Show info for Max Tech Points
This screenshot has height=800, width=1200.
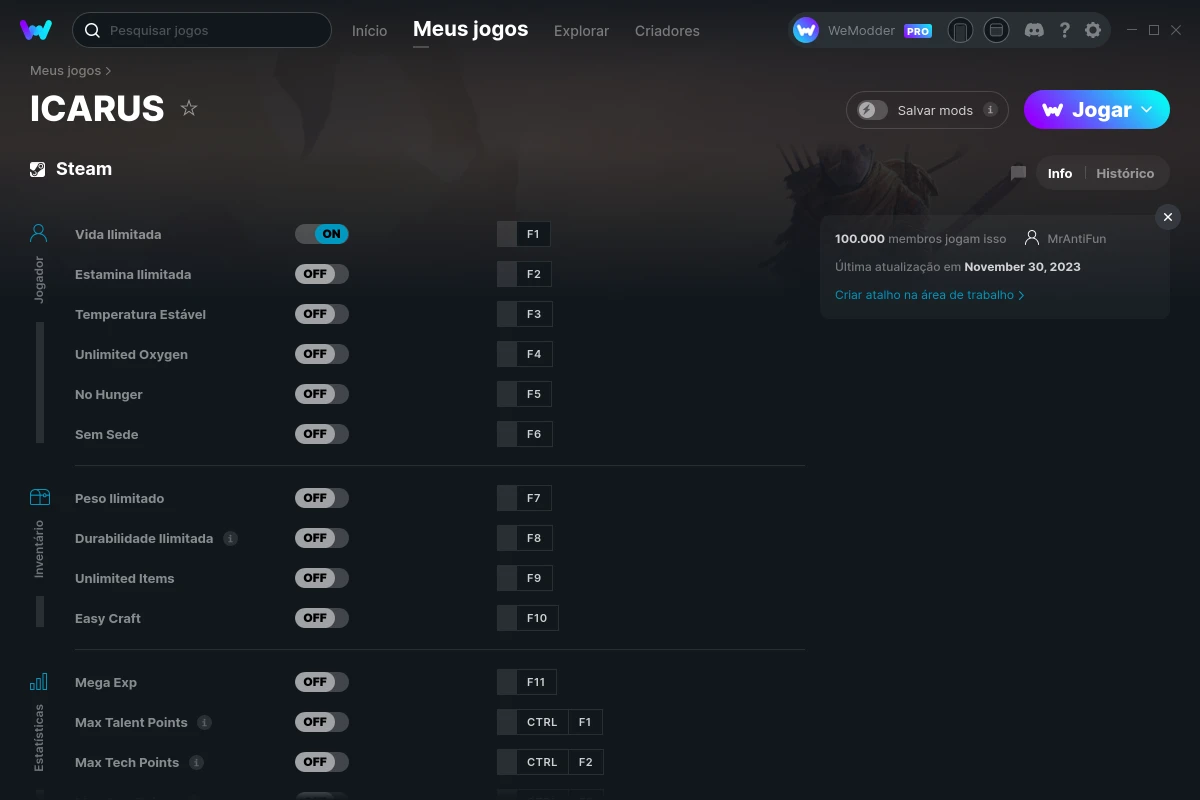[196, 762]
